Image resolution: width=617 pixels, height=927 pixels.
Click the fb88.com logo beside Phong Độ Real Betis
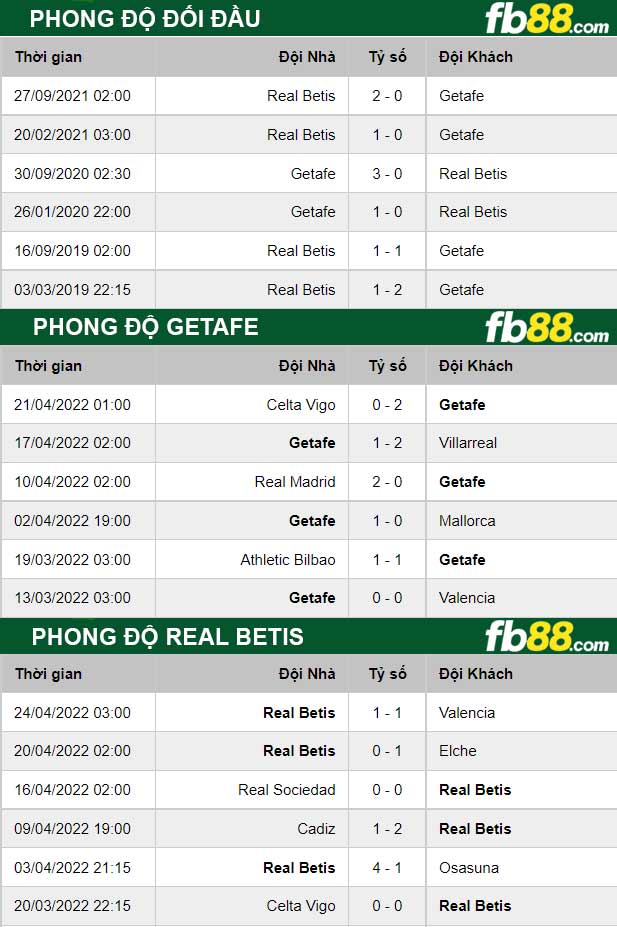click(x=546, y=637)
